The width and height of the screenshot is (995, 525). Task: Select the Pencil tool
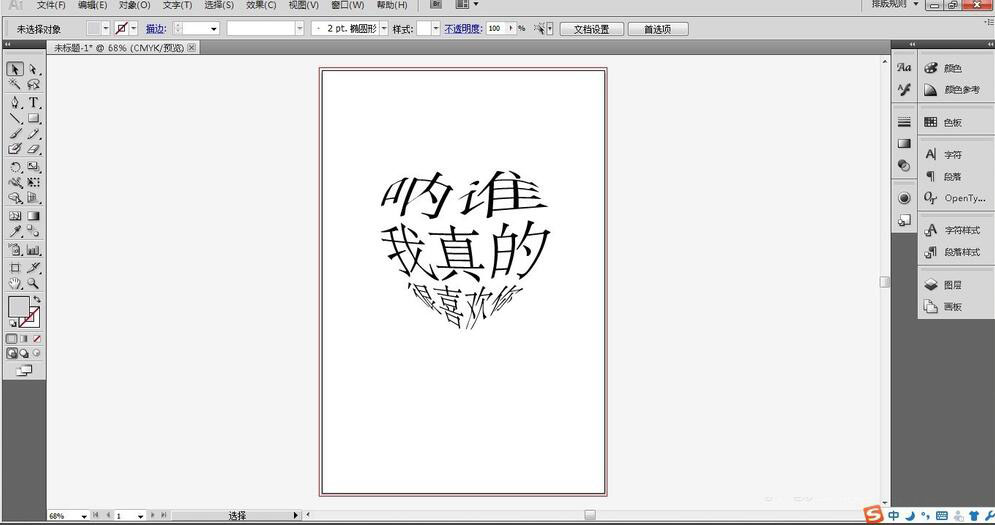(x=34, y=133)
